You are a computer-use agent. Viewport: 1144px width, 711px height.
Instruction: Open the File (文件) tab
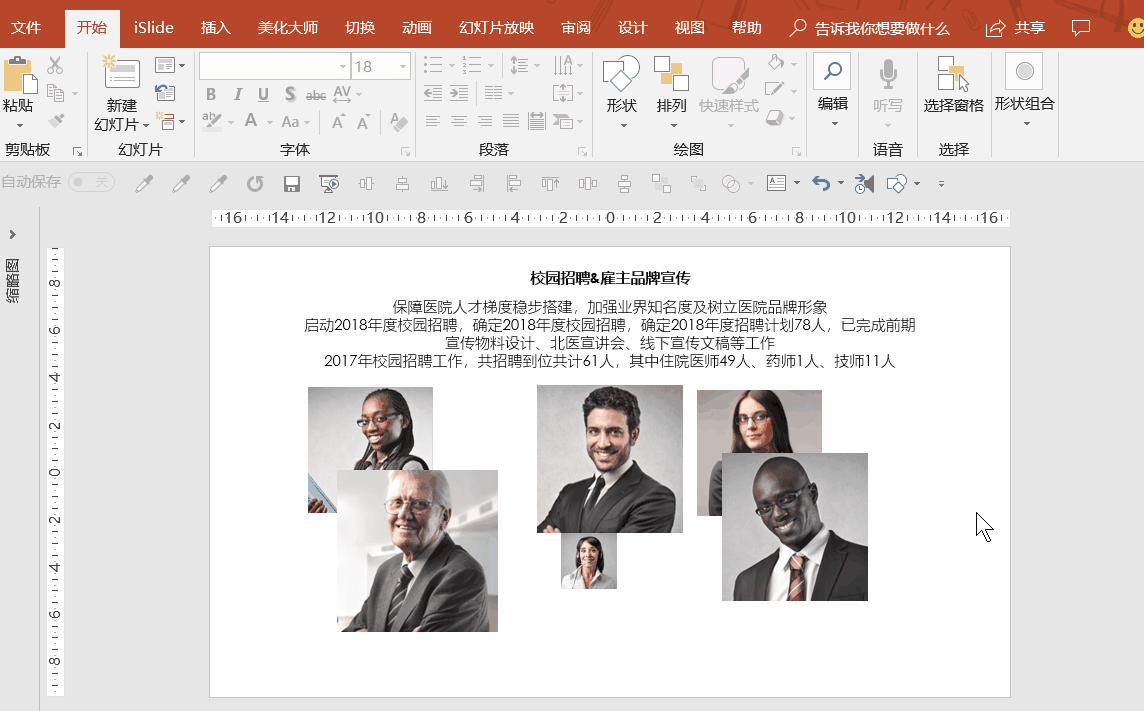pyautogui.click(x=26, y=28)
